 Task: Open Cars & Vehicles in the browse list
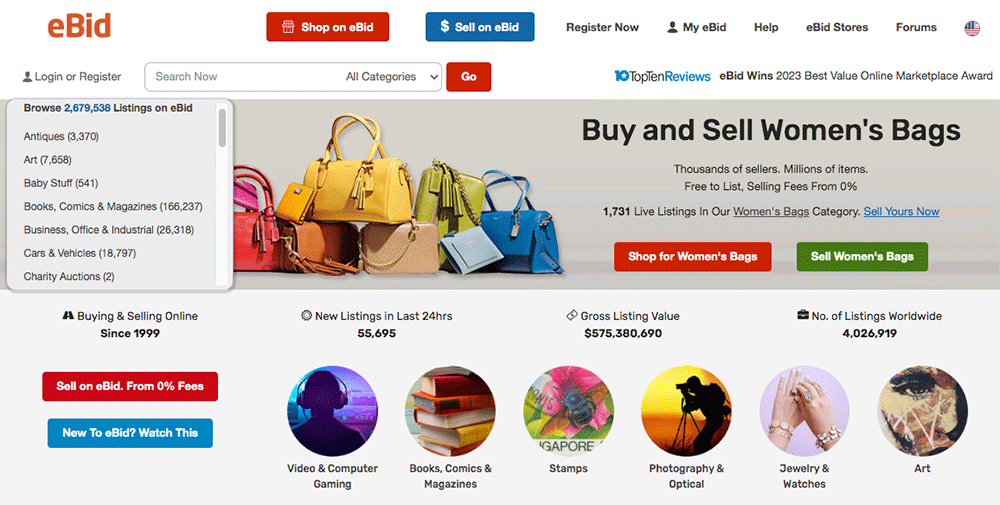(80, 253)
